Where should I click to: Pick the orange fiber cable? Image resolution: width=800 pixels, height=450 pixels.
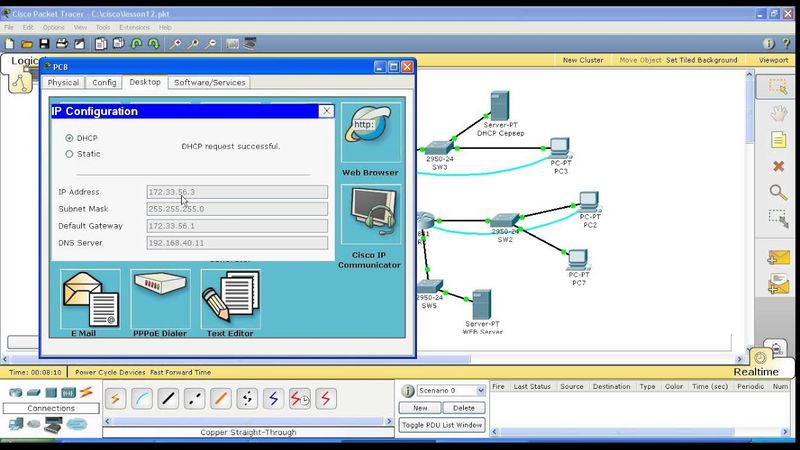(221, 398)
